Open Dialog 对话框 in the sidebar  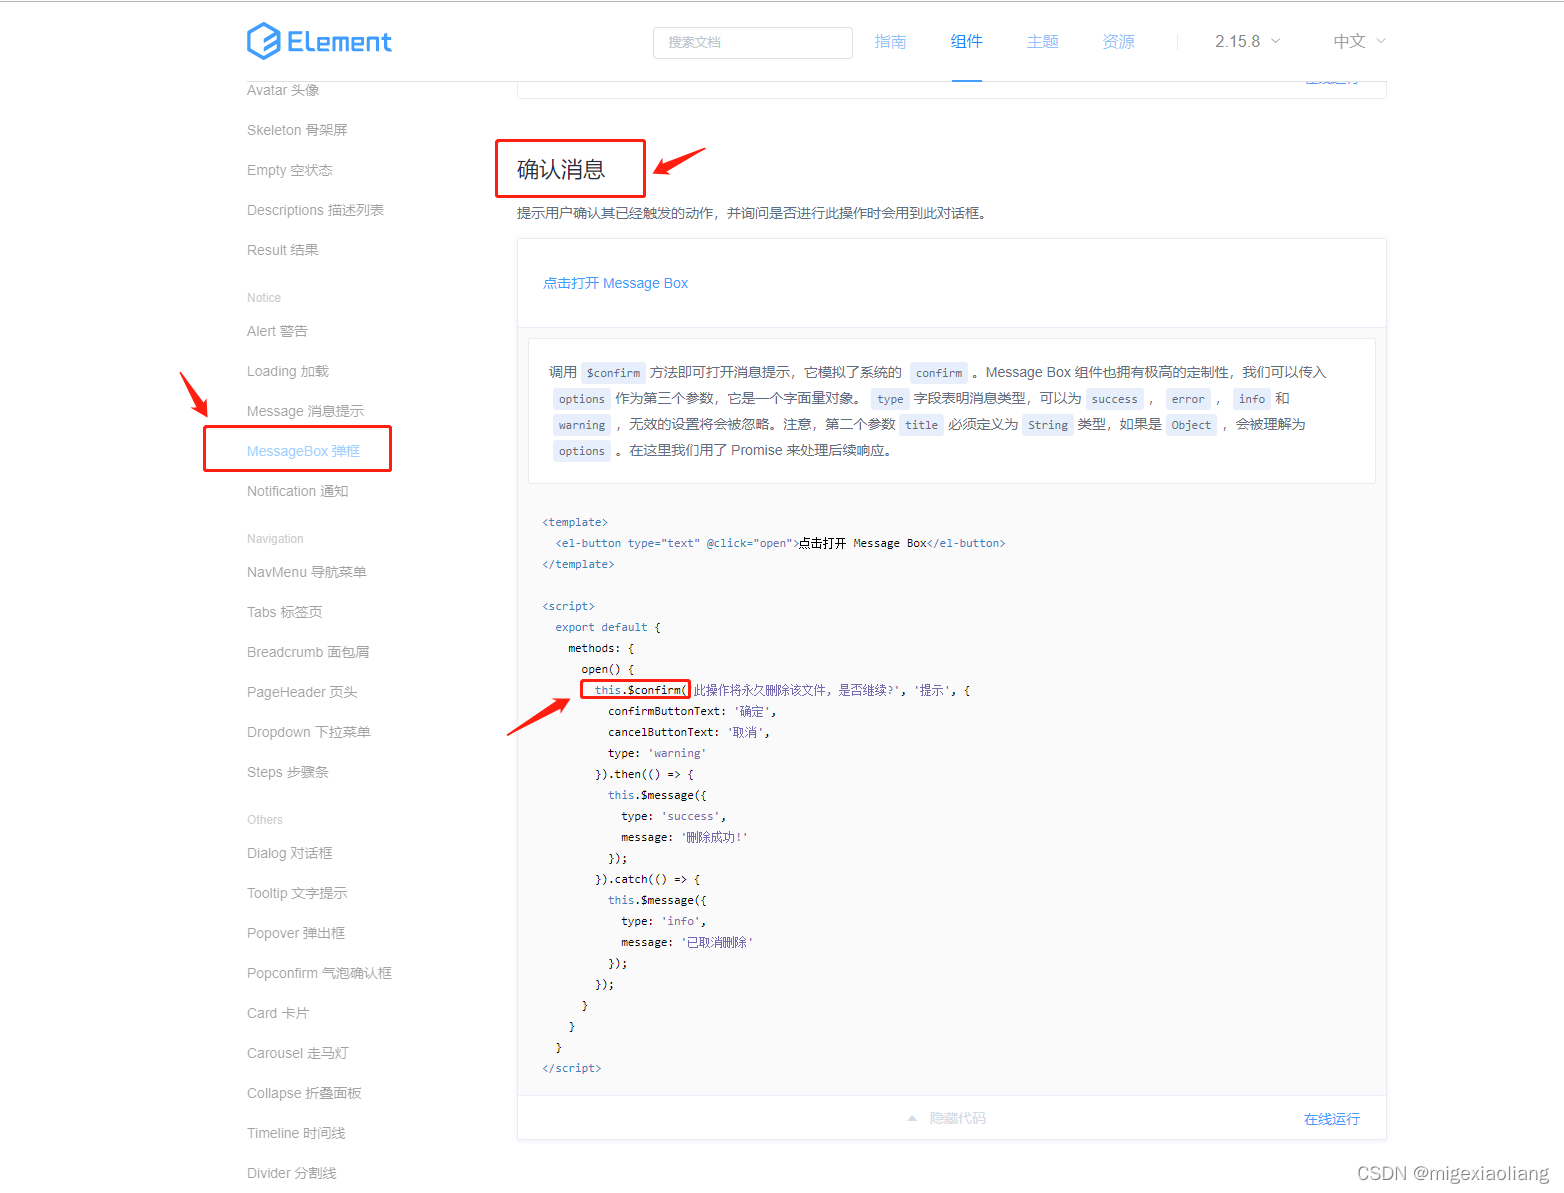(x=290, y=853)
